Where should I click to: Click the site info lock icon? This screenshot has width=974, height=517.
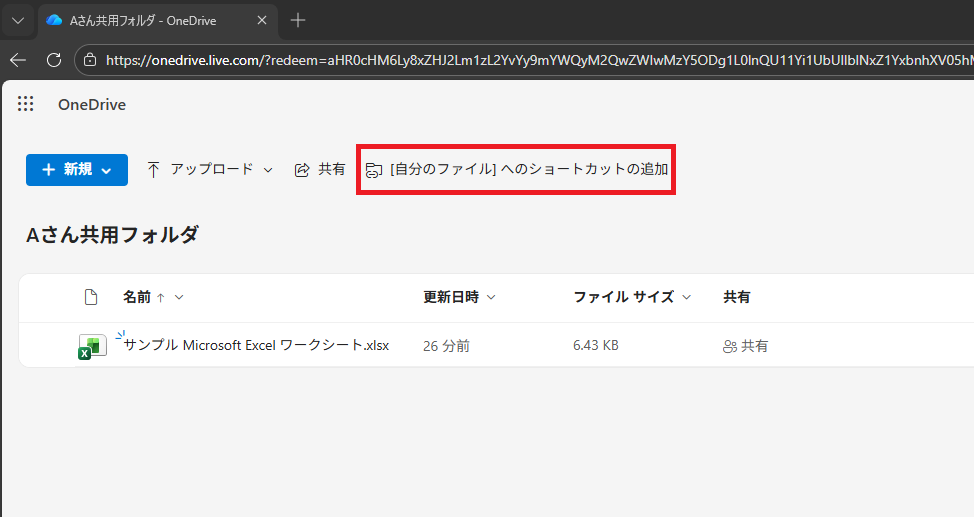click(x=90, y=60)
